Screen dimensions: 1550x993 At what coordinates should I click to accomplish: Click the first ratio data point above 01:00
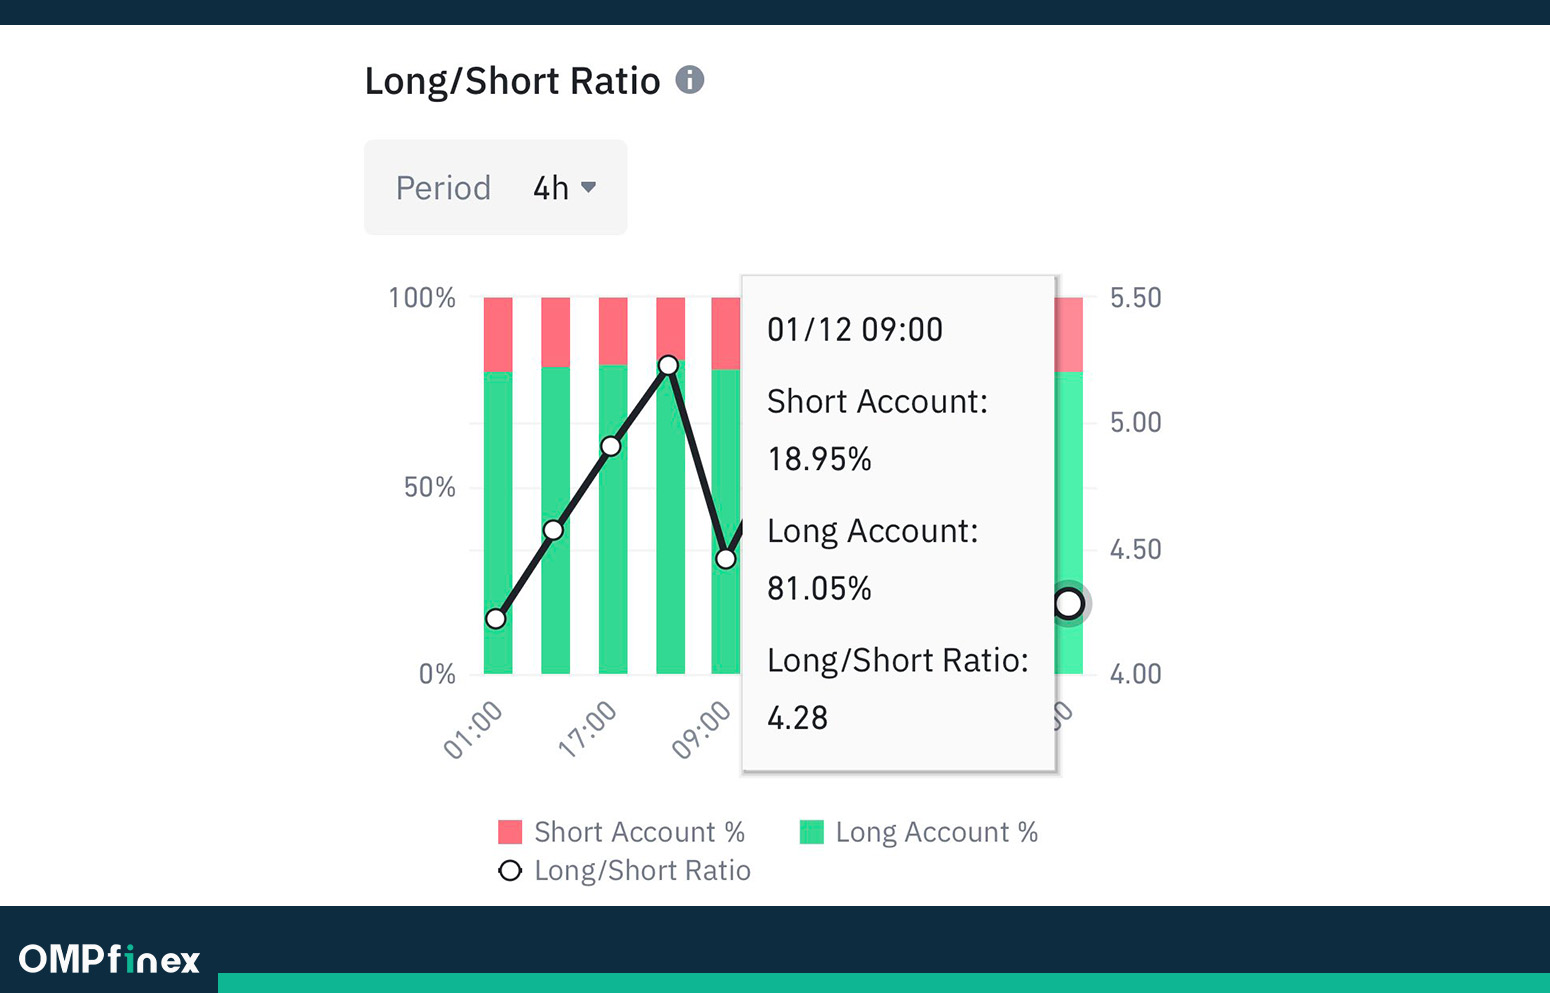pyautogui.click(x=496, y=619)
